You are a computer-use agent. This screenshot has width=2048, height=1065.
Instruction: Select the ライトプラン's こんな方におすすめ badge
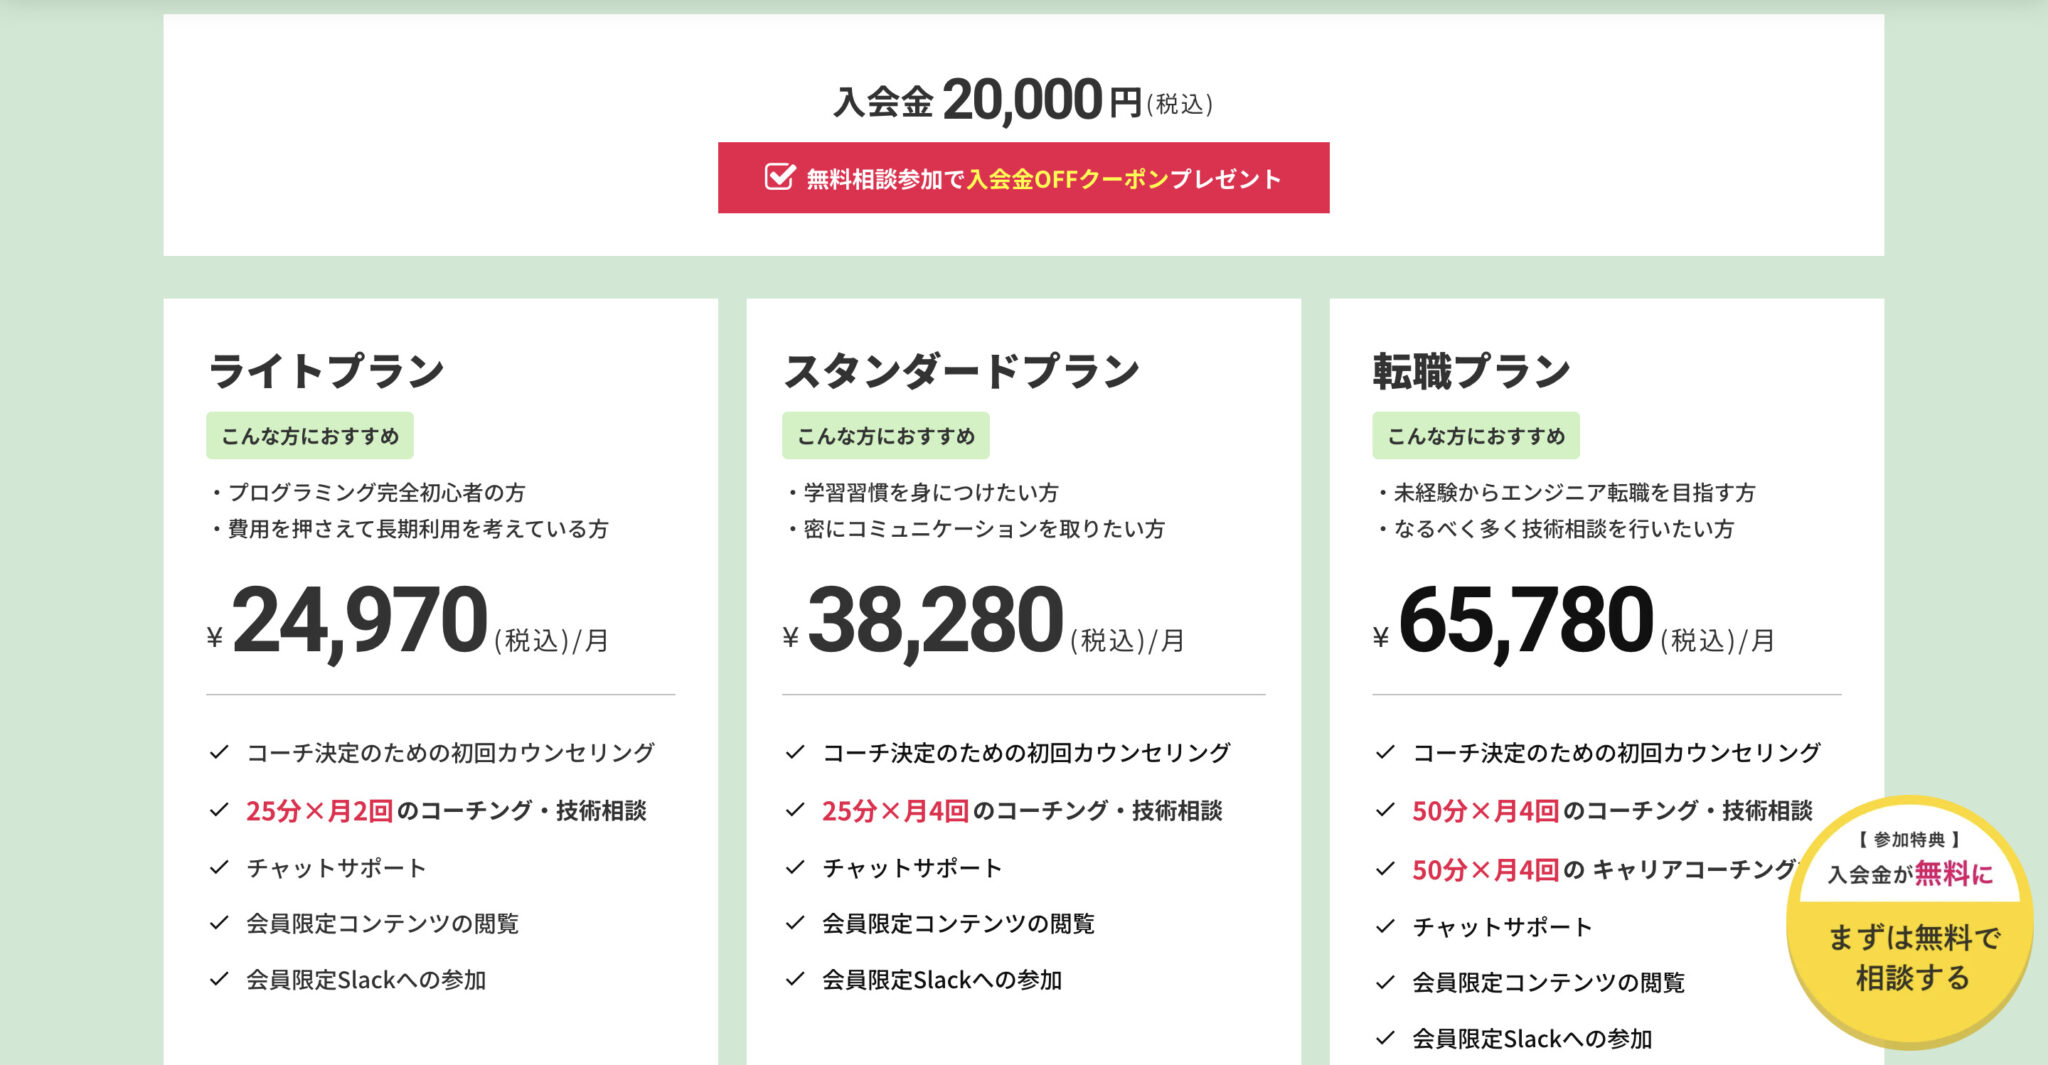(310, 435)
